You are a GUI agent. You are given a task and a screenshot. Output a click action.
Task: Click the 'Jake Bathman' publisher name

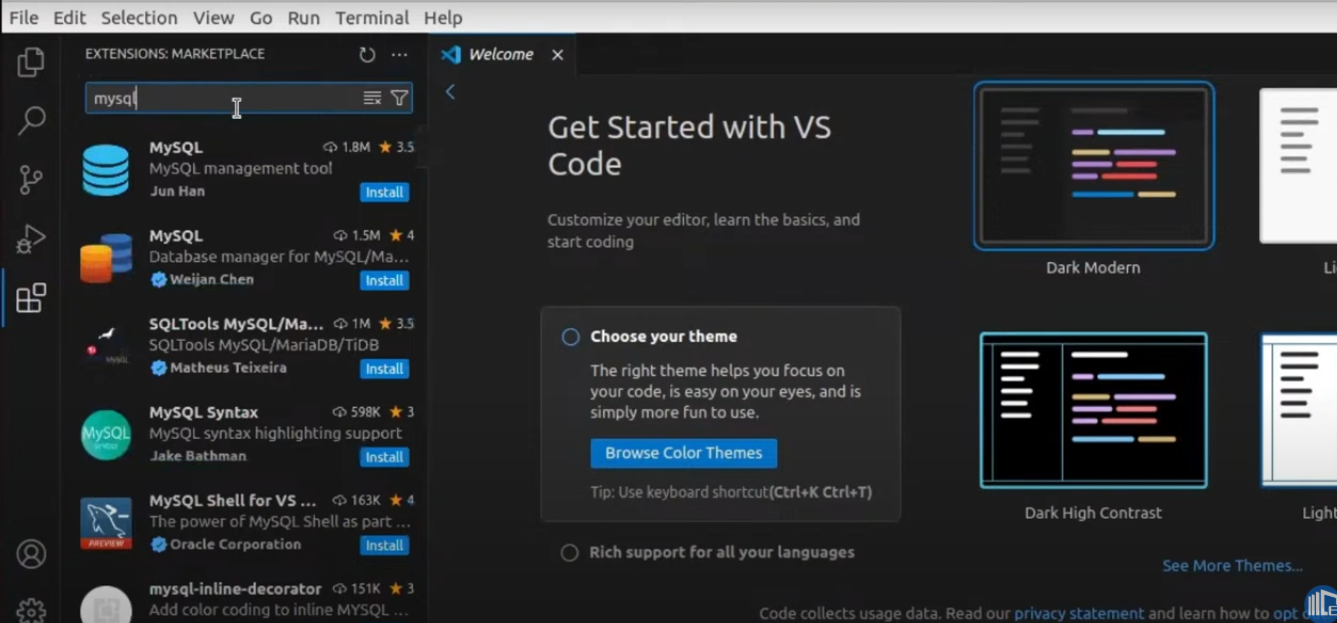click(x=198, y=456)
